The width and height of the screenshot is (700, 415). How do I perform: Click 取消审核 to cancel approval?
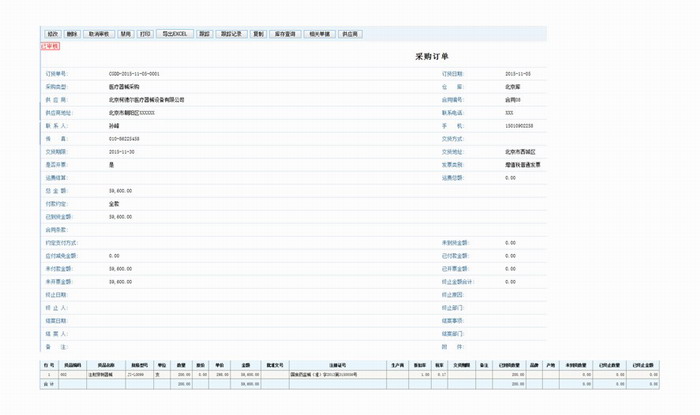point(97,34)
